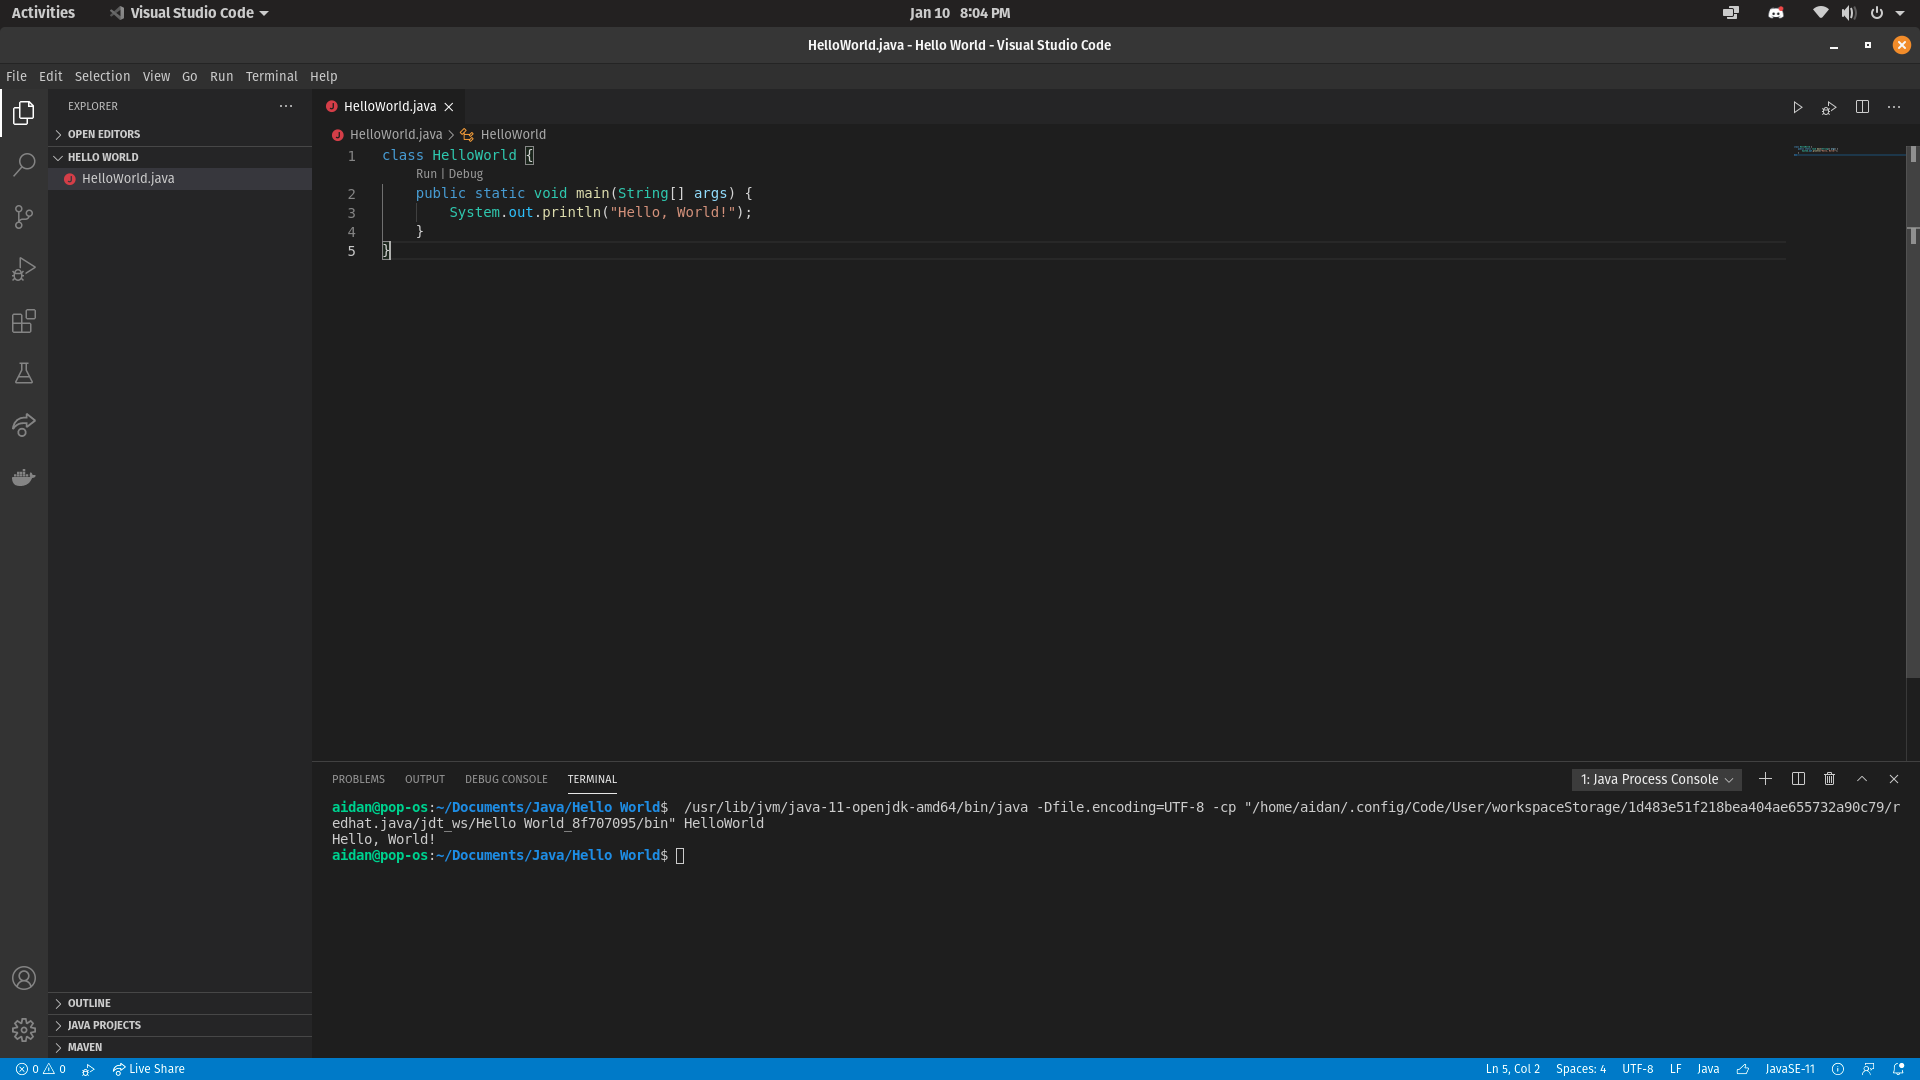Expand the Open Editors section

(x=104, y=134)
